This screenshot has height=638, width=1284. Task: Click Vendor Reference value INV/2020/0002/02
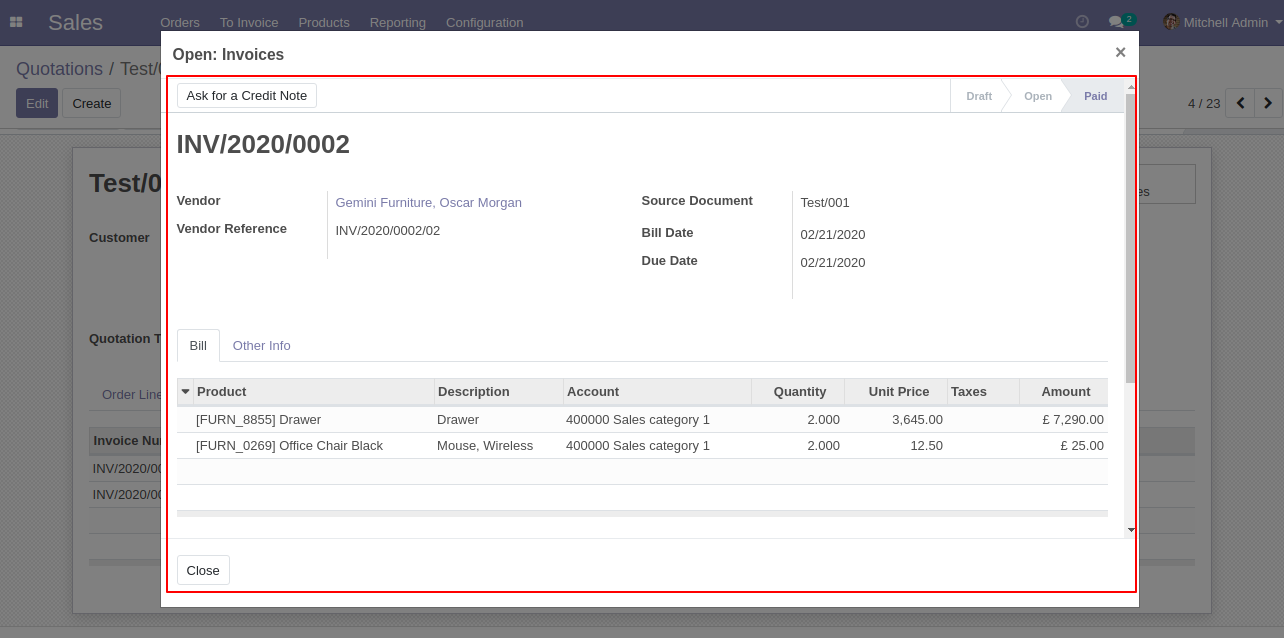coord(388,230)
